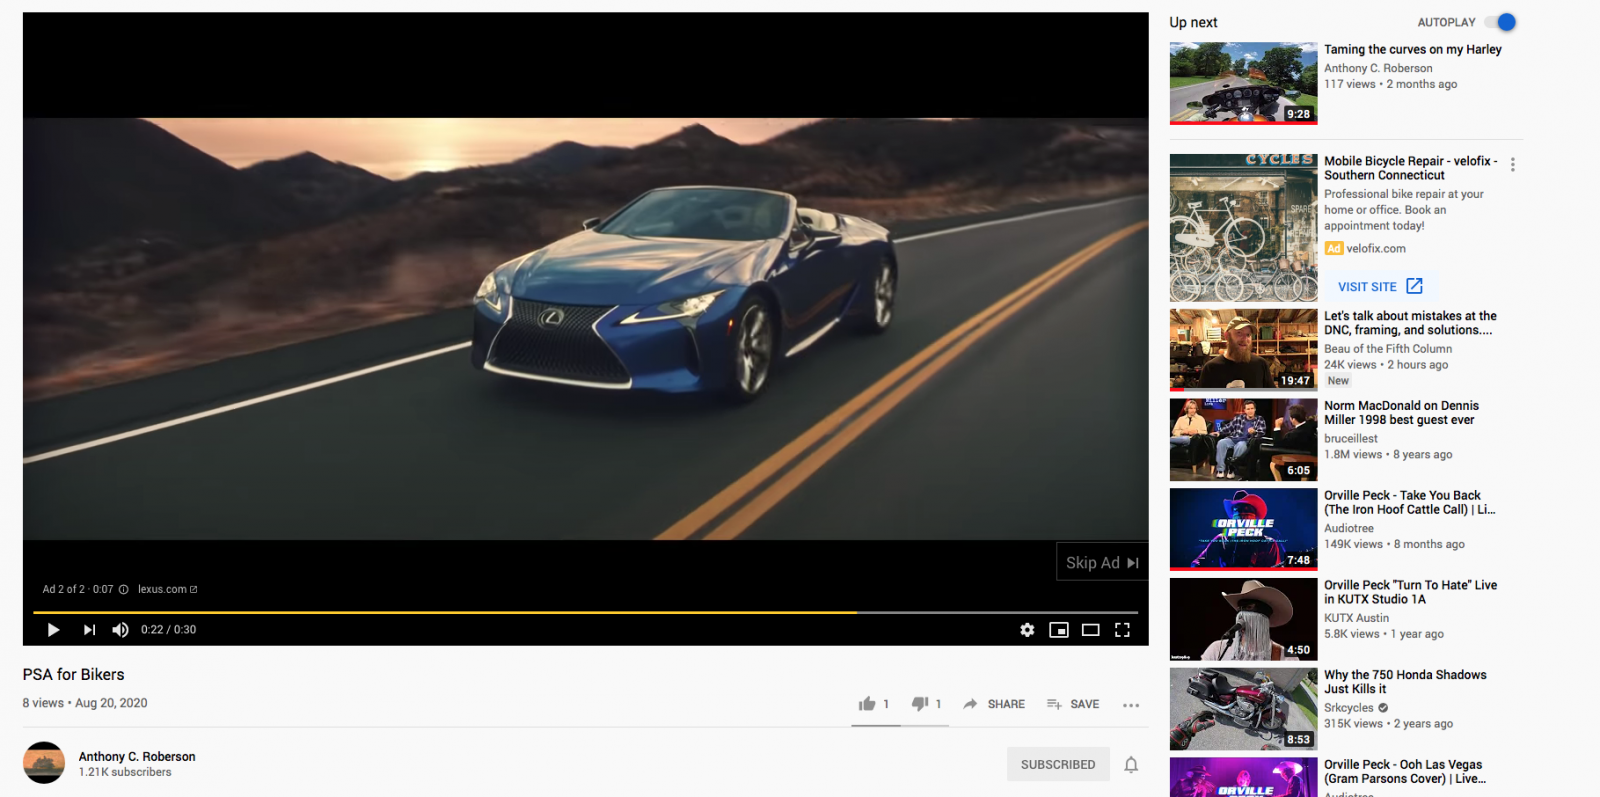
Task: Open the 750 Honda Shadows video thumbnail
Action: [x=1243, y=709]
